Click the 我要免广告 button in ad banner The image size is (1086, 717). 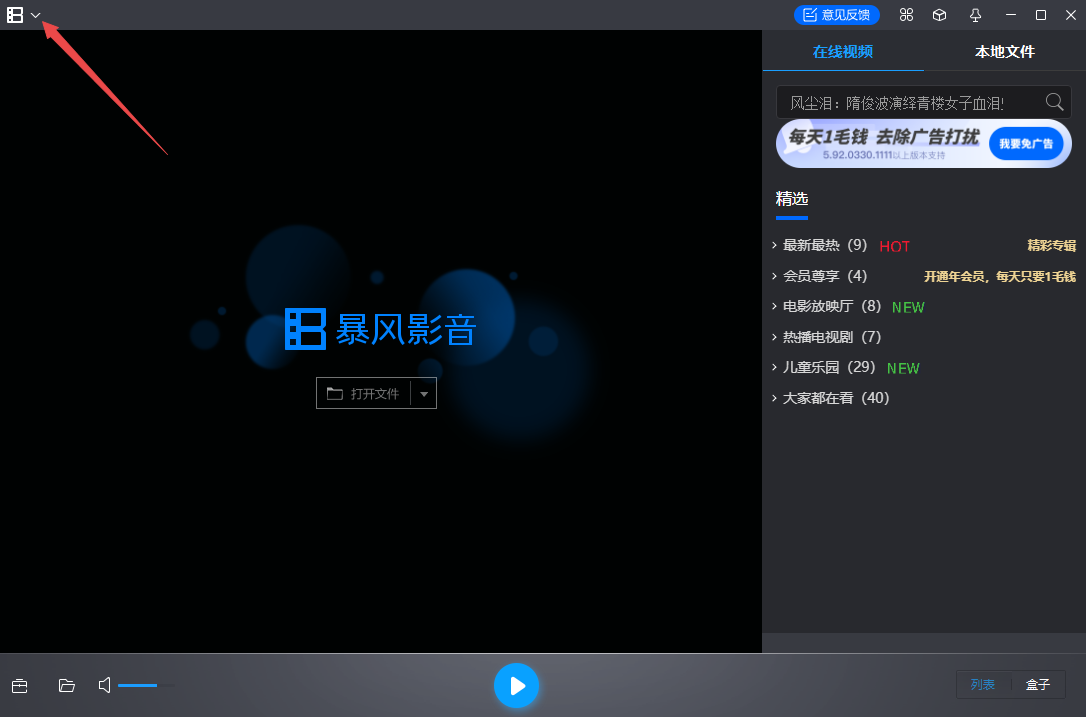(1026, 143)
